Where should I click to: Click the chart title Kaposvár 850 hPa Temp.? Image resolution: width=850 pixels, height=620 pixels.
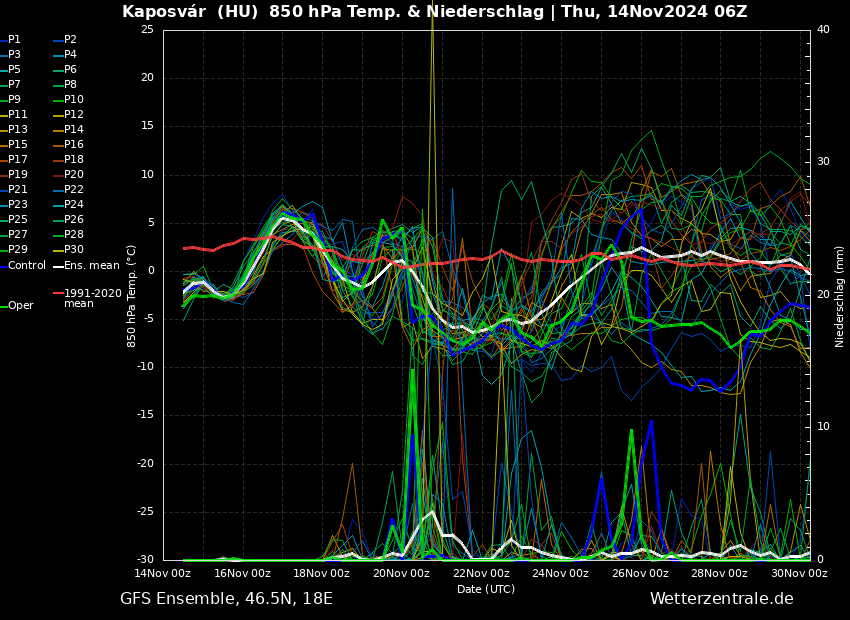[x=434, y=12]
